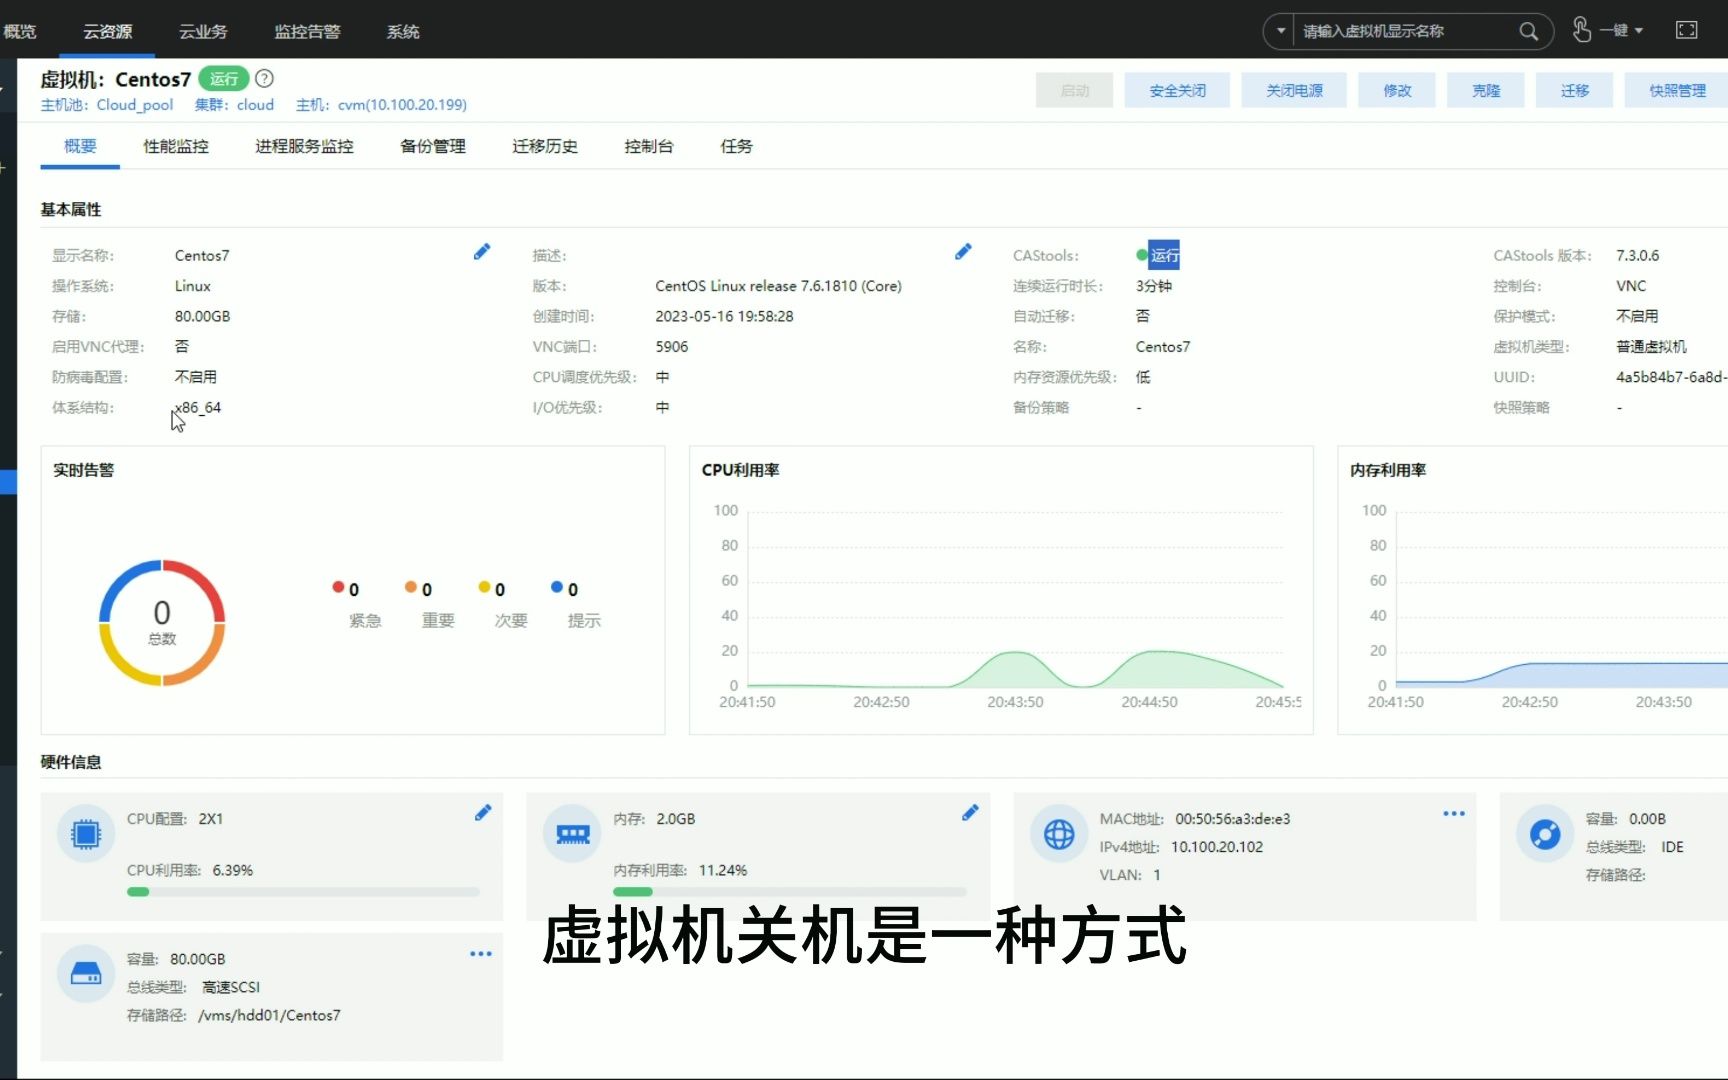Click the memory utilization progress bar
Screen dimensions: 1728x1080
pyautogui.click(x=790, y=892)
